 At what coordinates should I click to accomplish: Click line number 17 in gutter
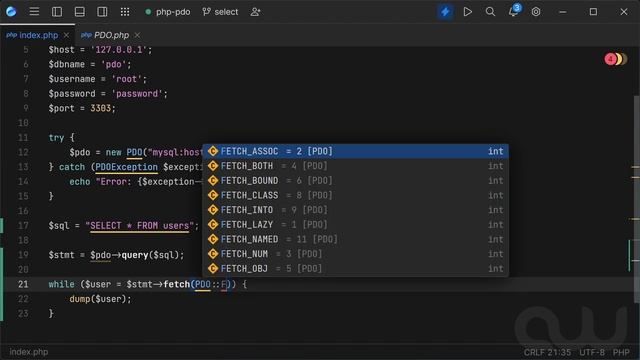[x=23, y=226]
